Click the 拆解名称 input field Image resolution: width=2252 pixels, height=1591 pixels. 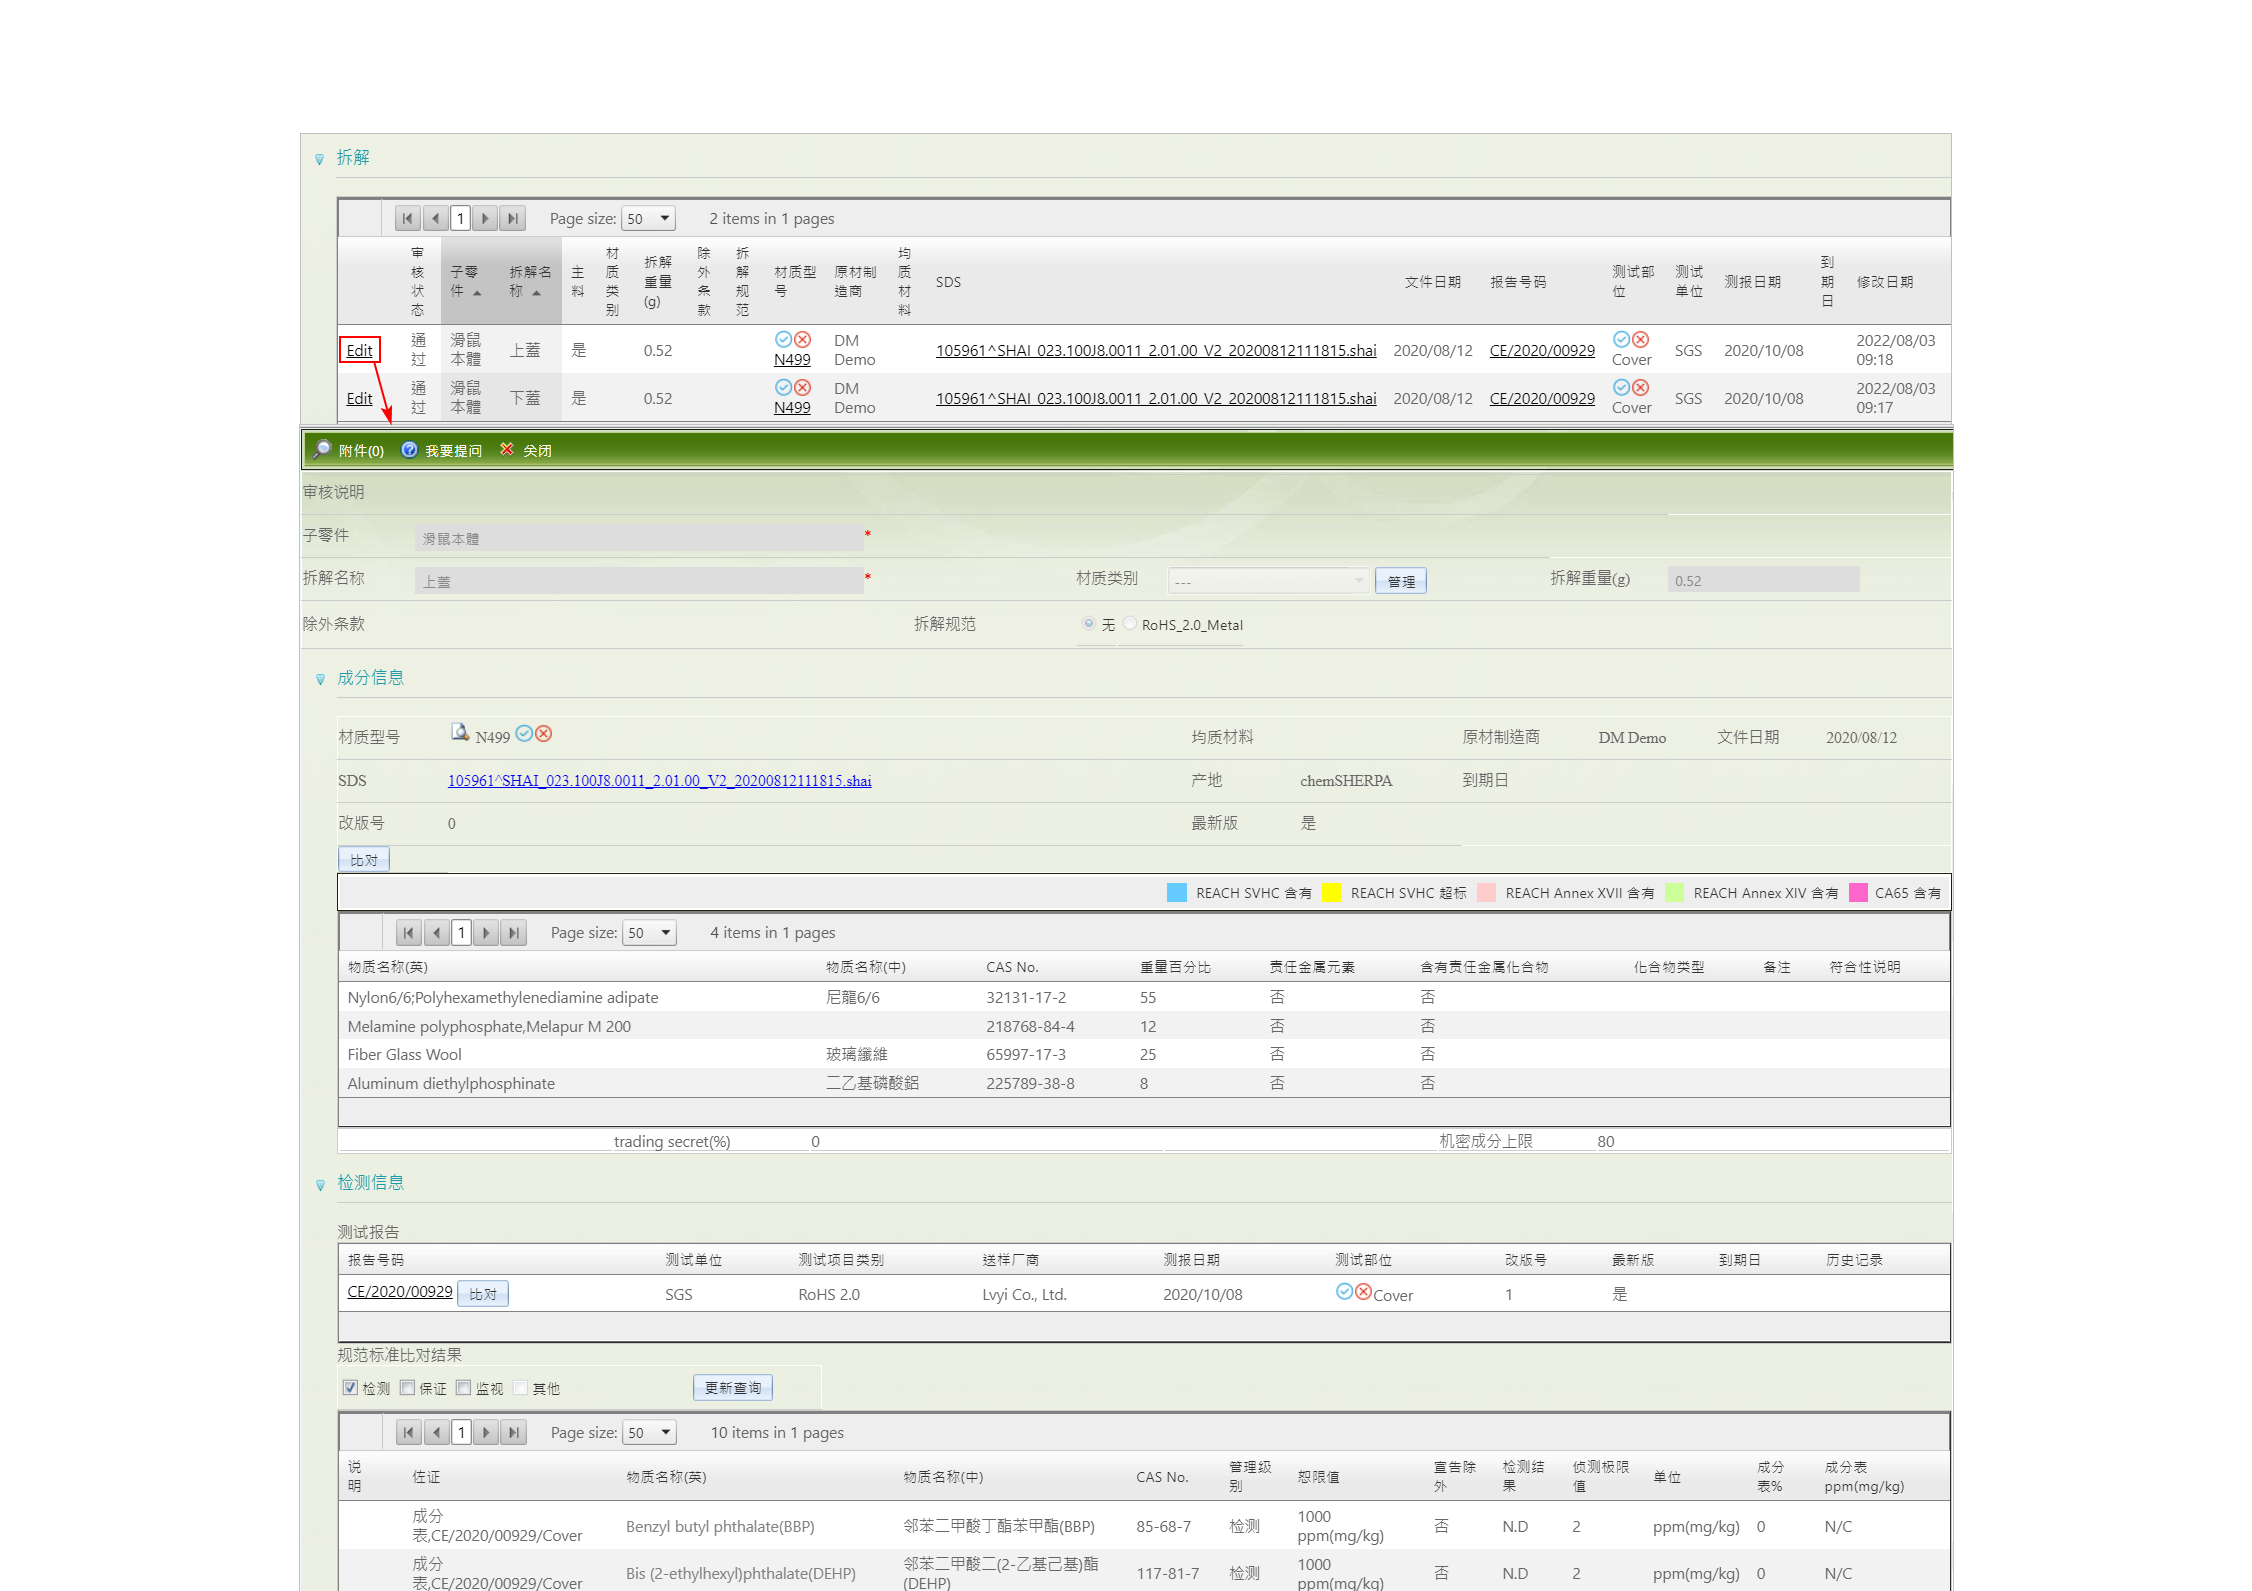(639, 581)
